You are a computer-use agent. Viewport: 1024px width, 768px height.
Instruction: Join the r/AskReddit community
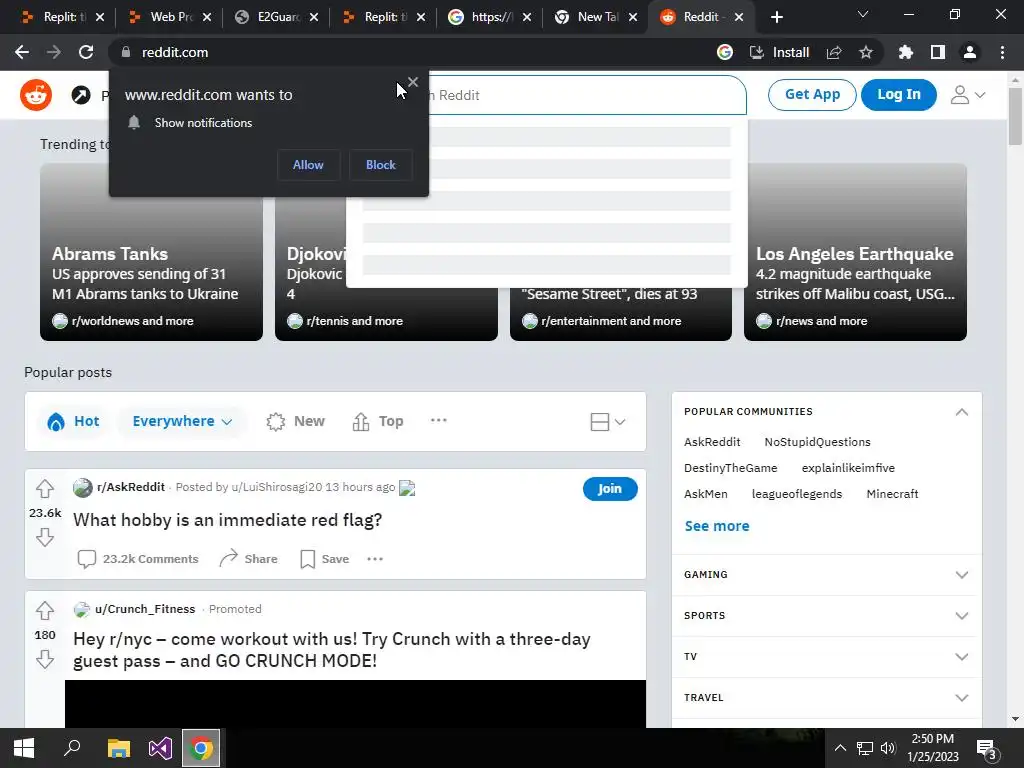(610, 488)
